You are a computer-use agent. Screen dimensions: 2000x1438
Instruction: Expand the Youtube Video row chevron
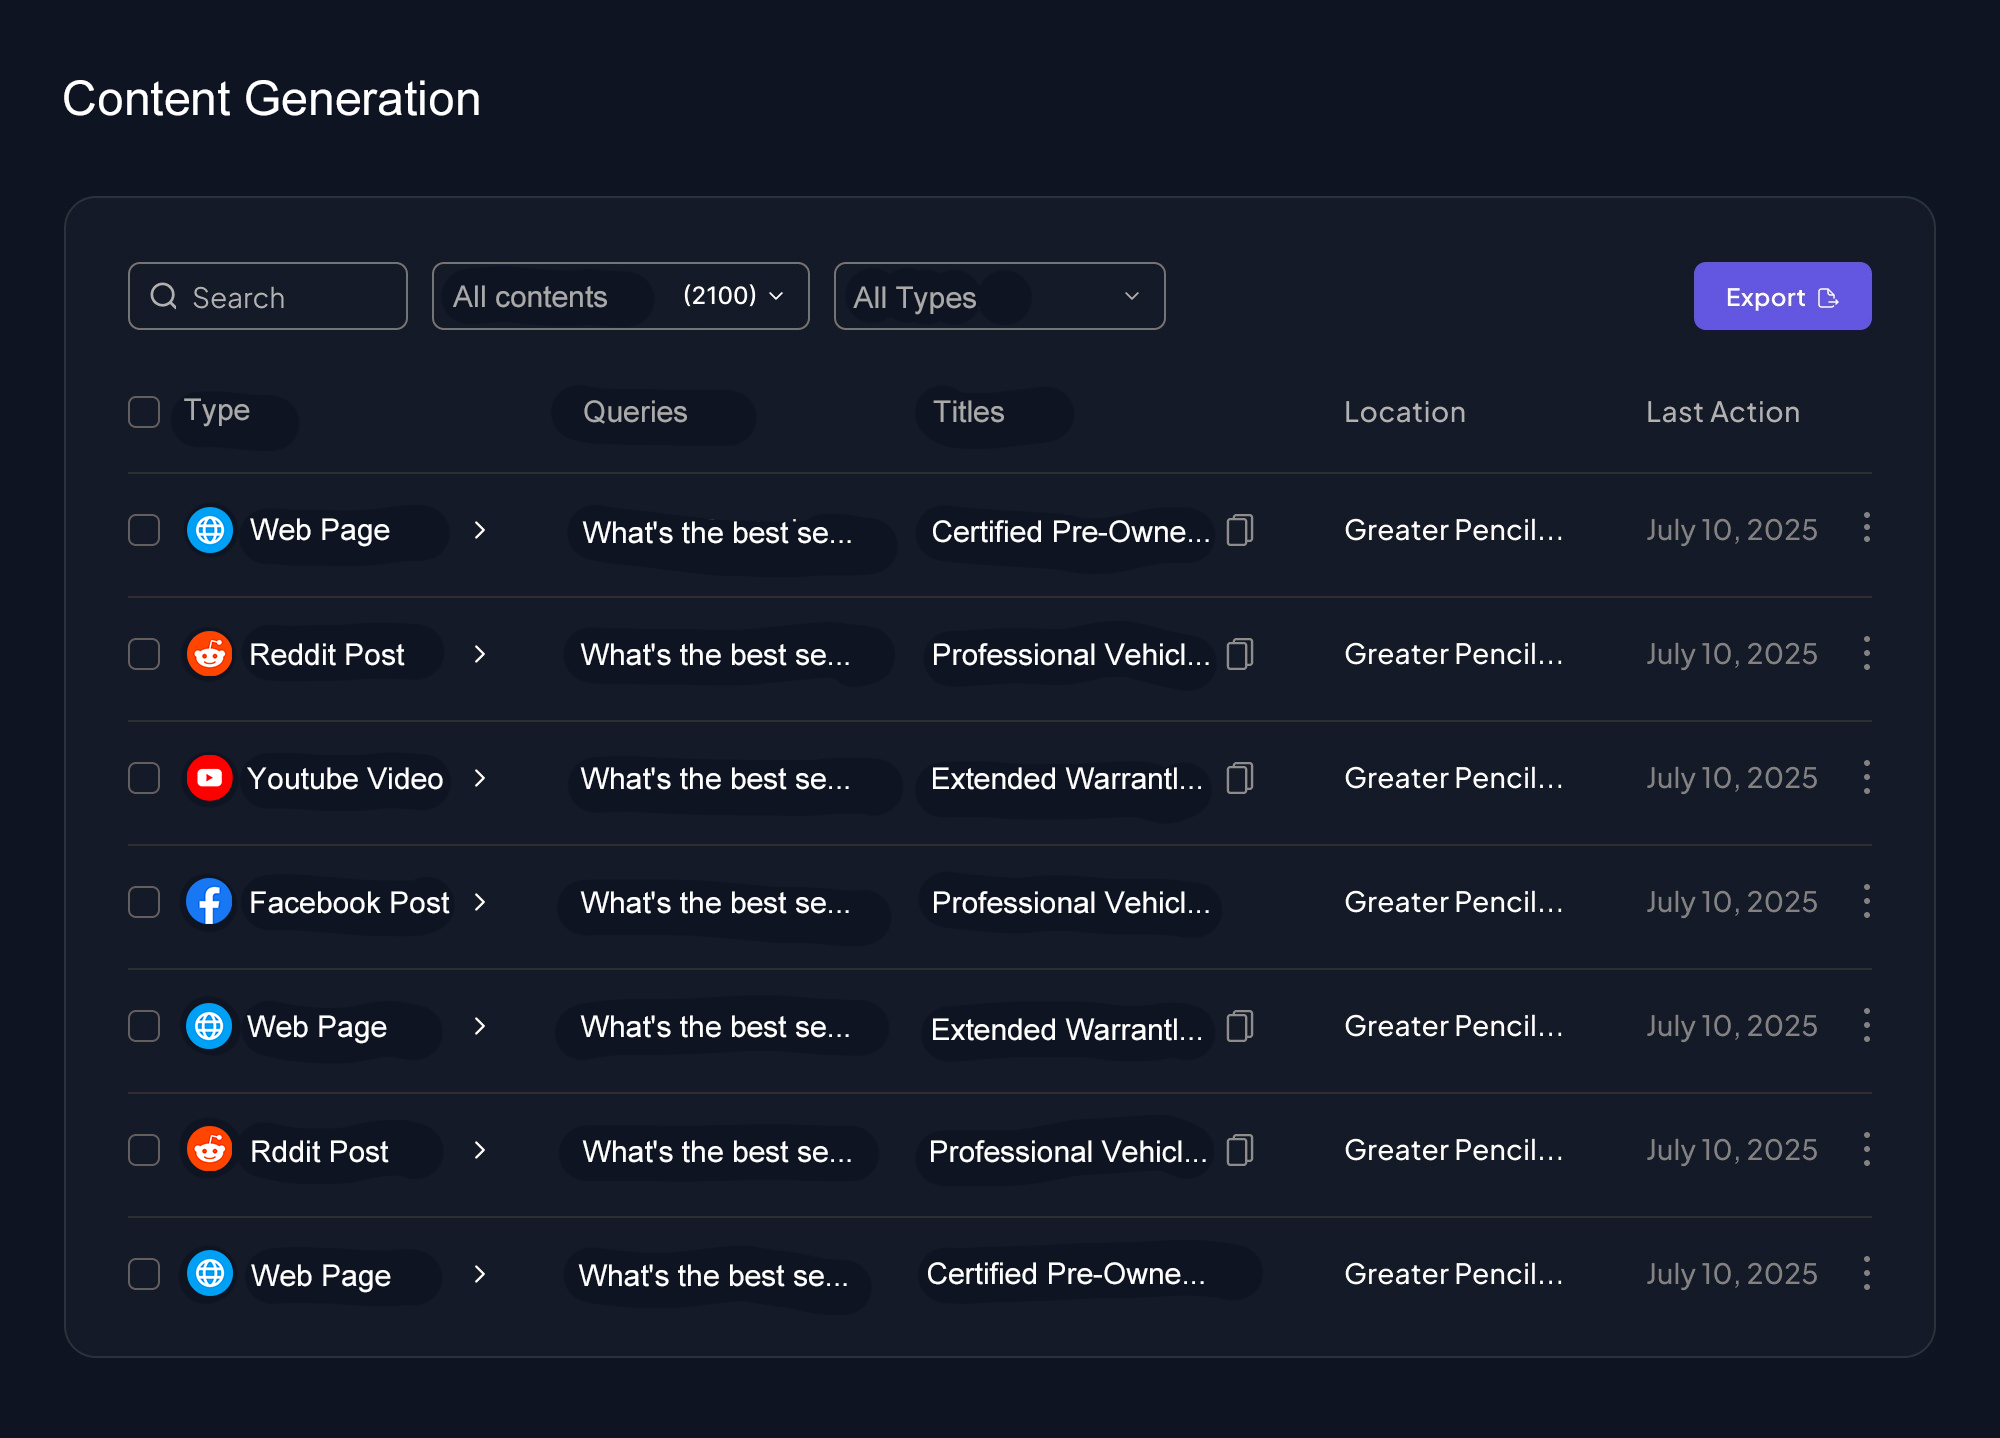coord(480,778)
